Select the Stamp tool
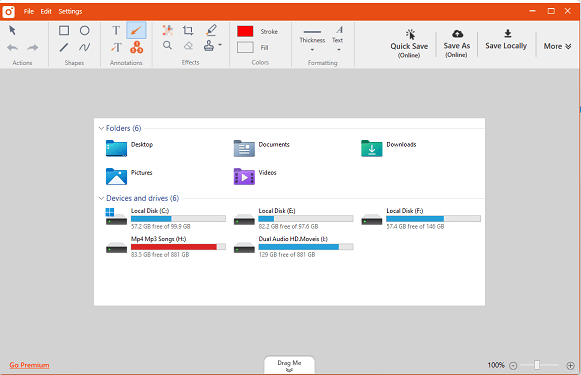Screen dimensions: 581x375 coord(209,46)
